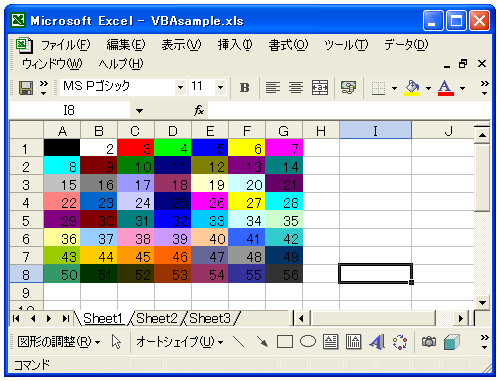Expand standard toolbar overflow options
The image size is (500, 381).
pos(44,88)
